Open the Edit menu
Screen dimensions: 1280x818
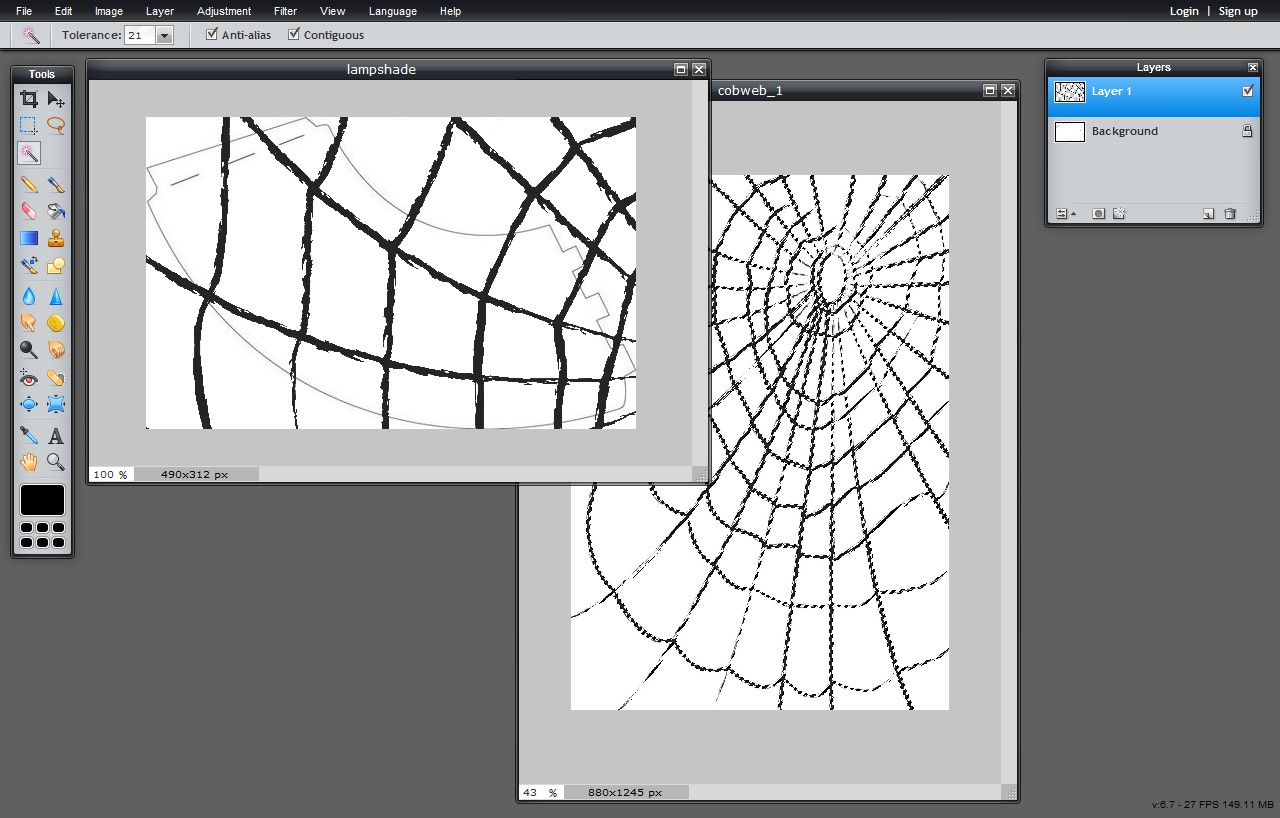(63, 11)
